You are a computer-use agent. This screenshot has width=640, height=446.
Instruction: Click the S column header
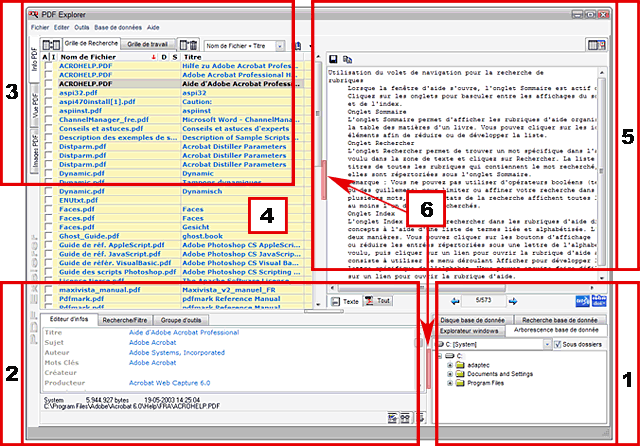tap(175, 57)
